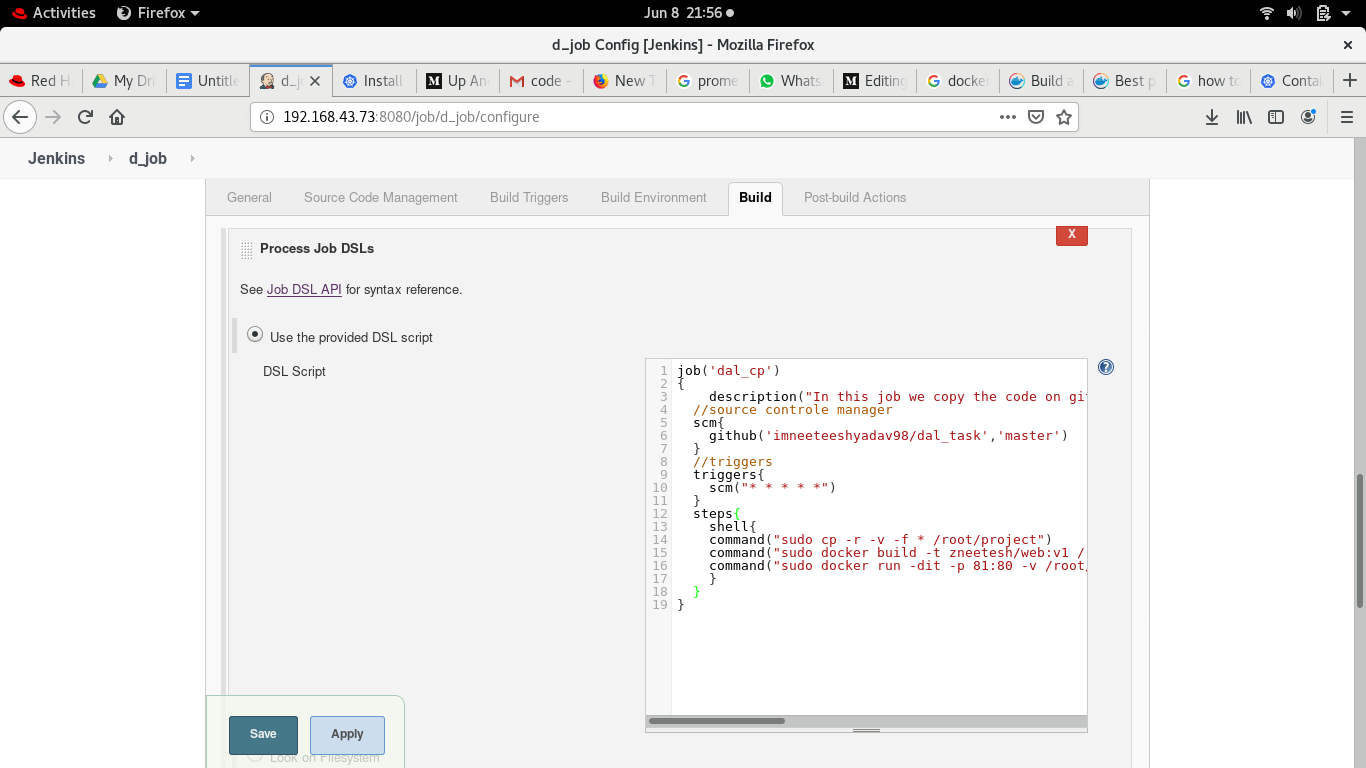
Task: Toggle the sidebar view icon
Action: (x=1276, y=117)
